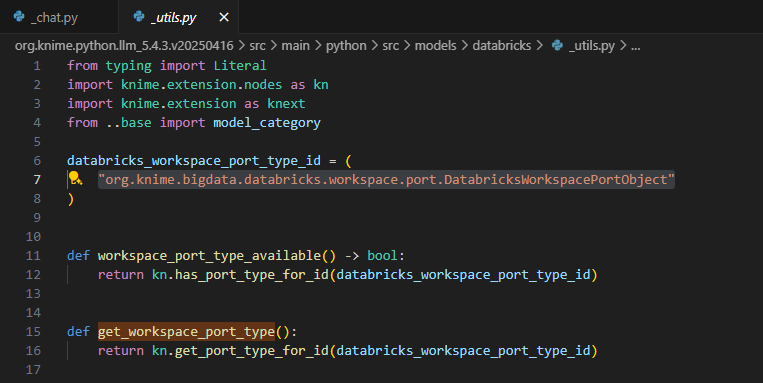Open 'python' breadcrumb segment
The height and width of the screenshot is (383, 763).
[346, 46]
